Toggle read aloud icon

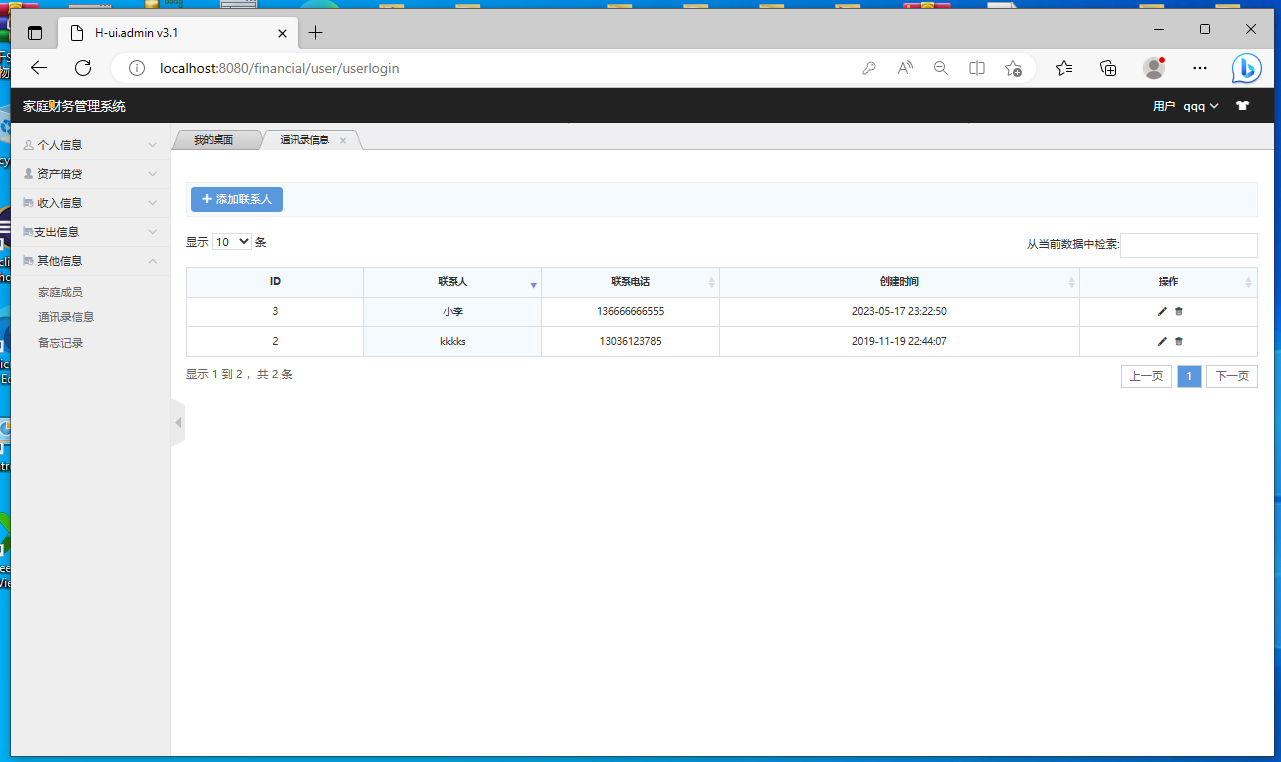[905, 68]
